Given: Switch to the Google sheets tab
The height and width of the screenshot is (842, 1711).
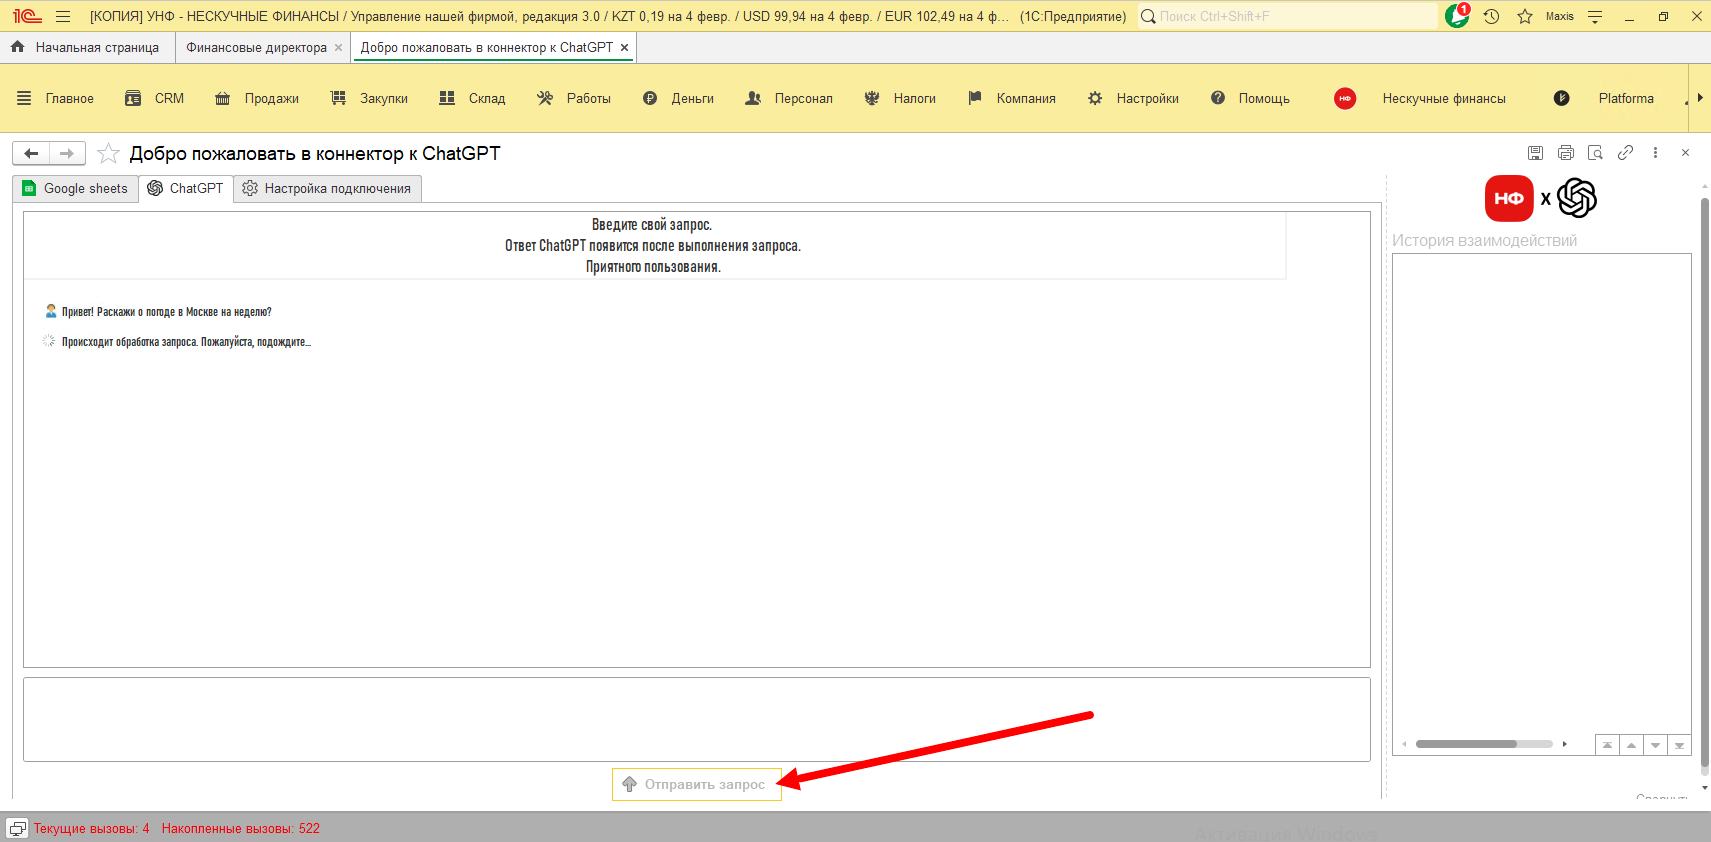Looking at the screenshot, I should coord(76,188).
